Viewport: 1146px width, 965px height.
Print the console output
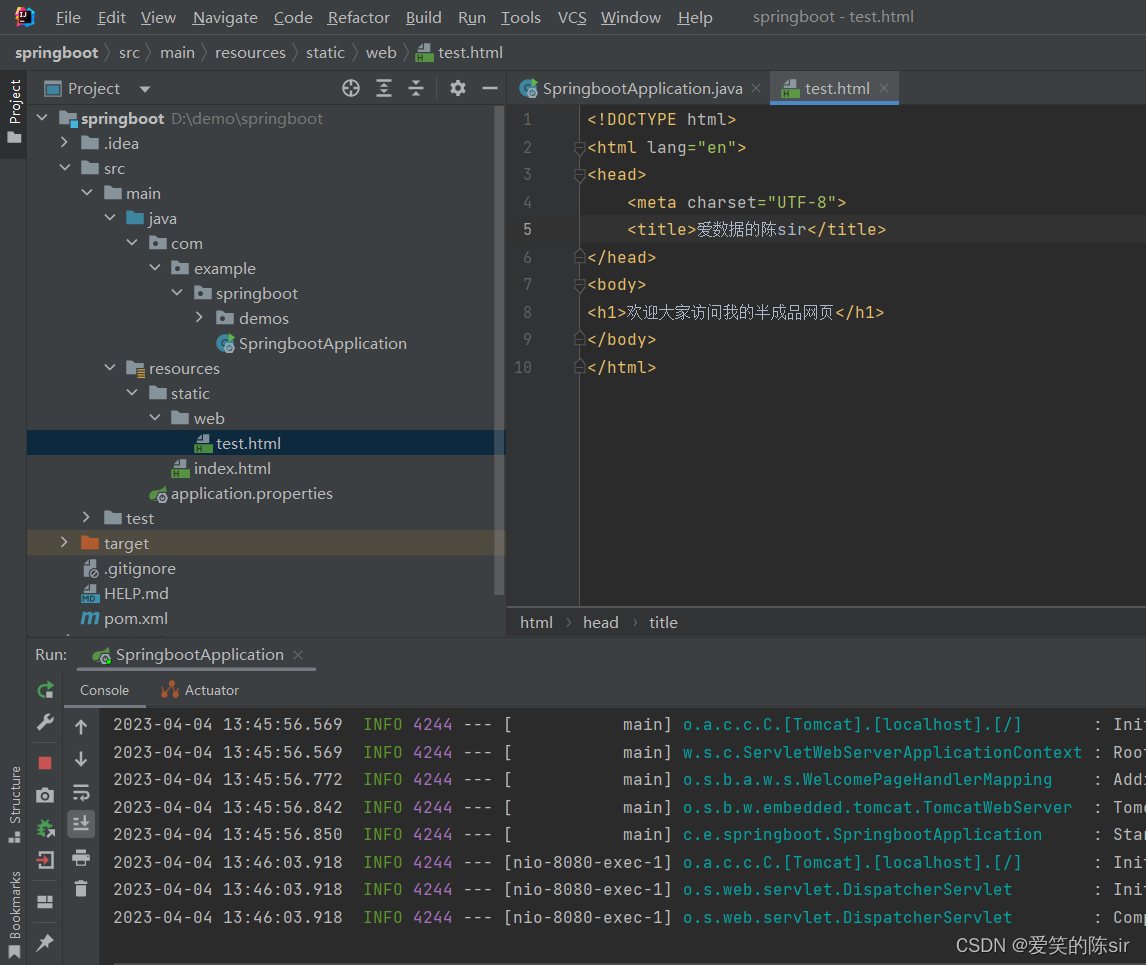click(81, 857)
